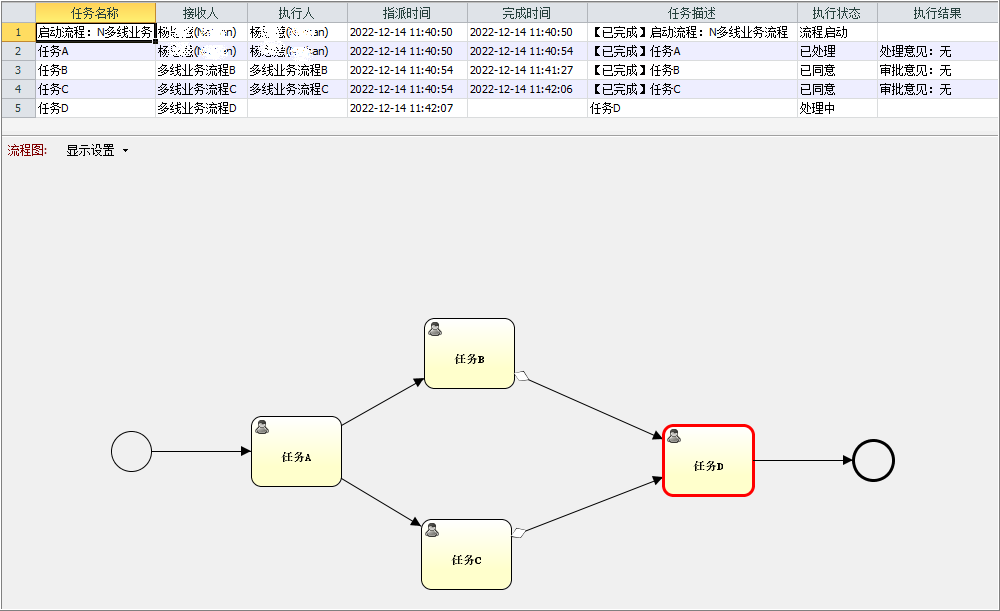The image size is (1000, 611).
Task: Click description 【已完成】任务B
Action: 692,70
